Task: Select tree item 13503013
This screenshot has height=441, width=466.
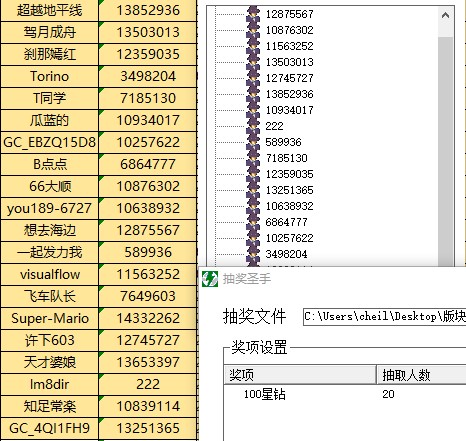Action: click(x=289, y=62)
